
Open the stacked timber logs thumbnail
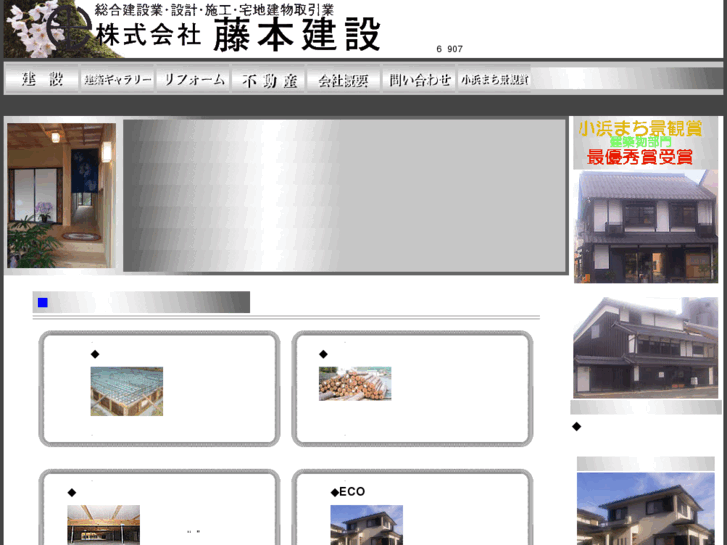pos(355,384)
